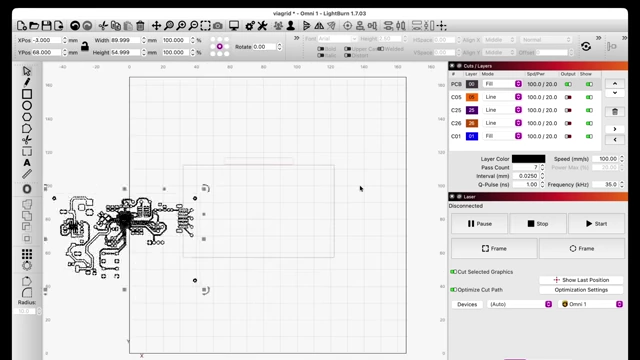Open Mode dropdown for C05 layer

click(x=502, y=97)
